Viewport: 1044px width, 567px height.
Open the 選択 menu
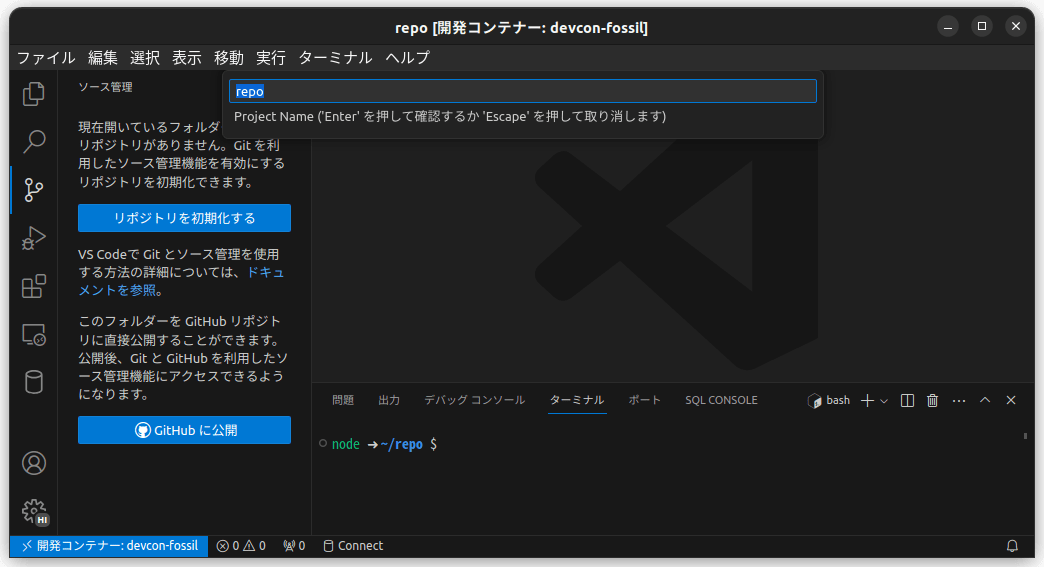(x=144, y=58)
